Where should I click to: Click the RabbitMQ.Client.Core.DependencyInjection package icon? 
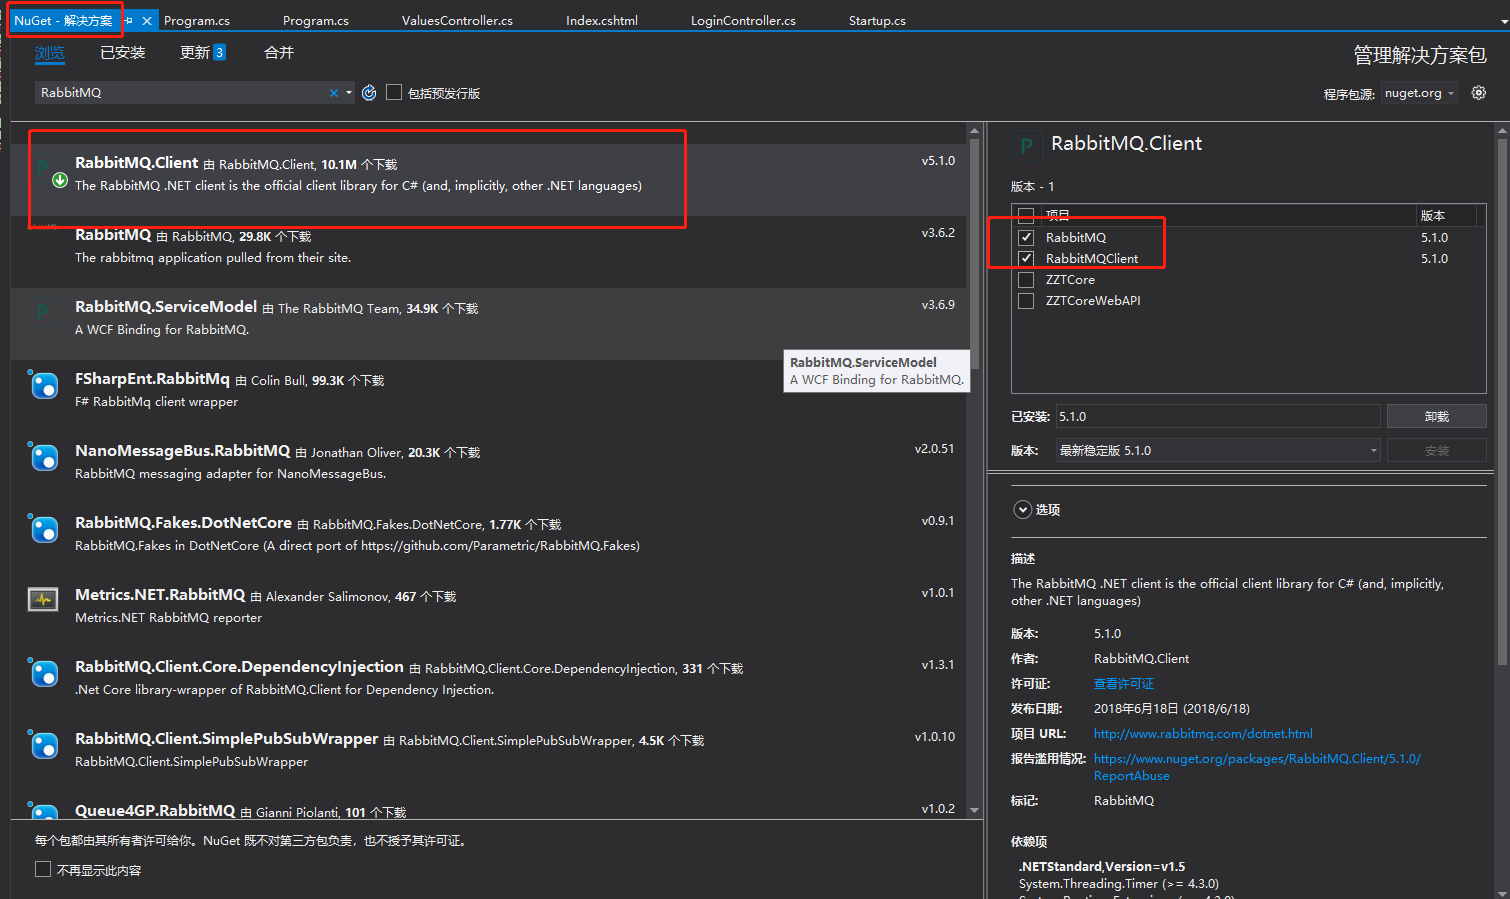(43, 673)
